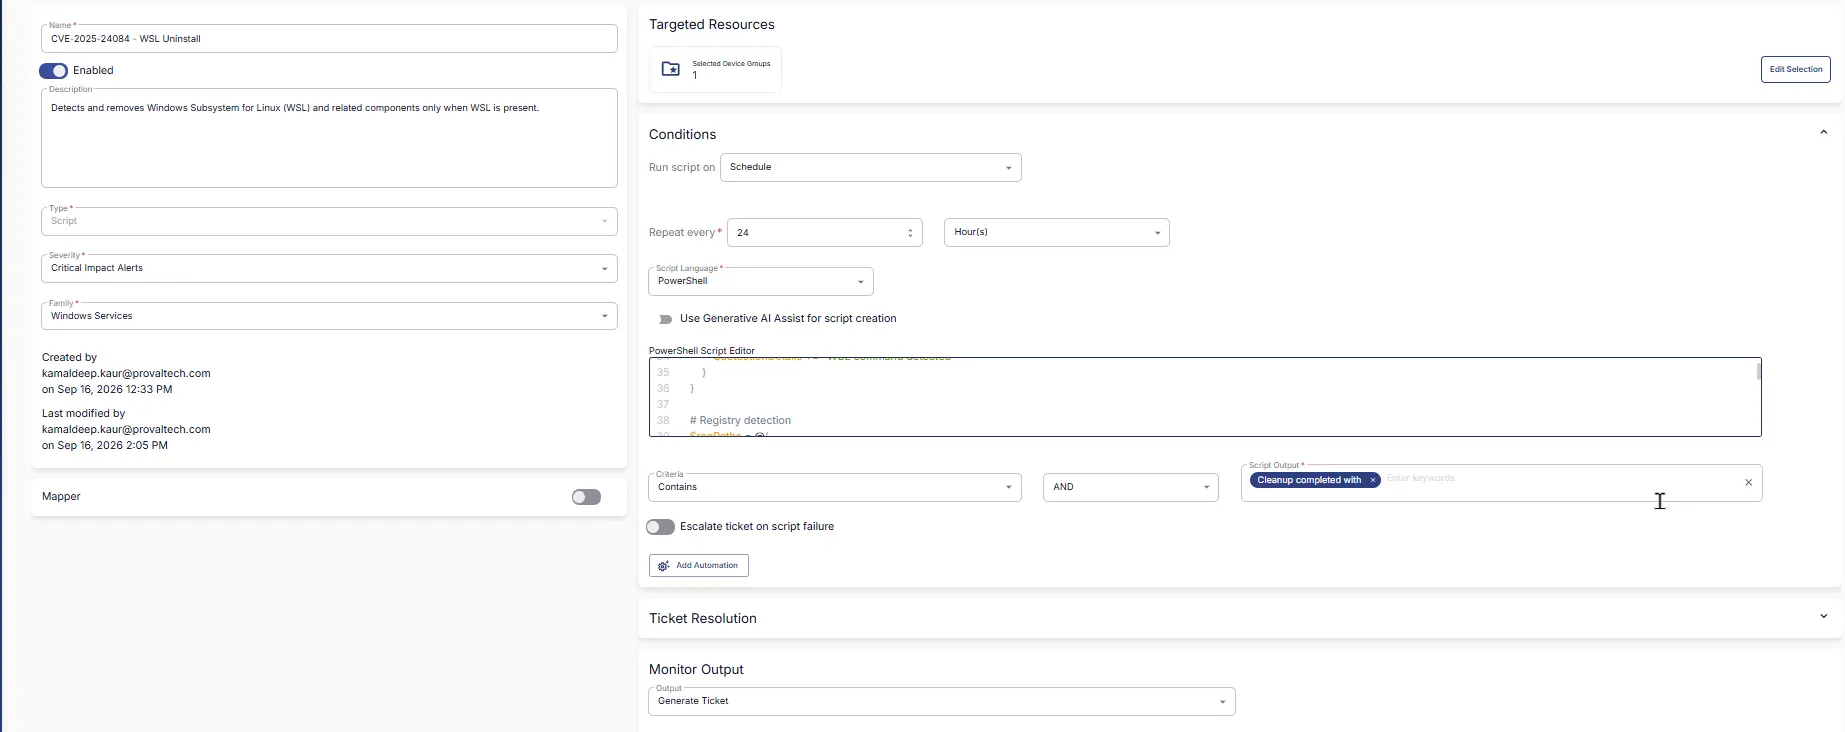Expand the Ticket Resolution section

(x=1823, y=617)
